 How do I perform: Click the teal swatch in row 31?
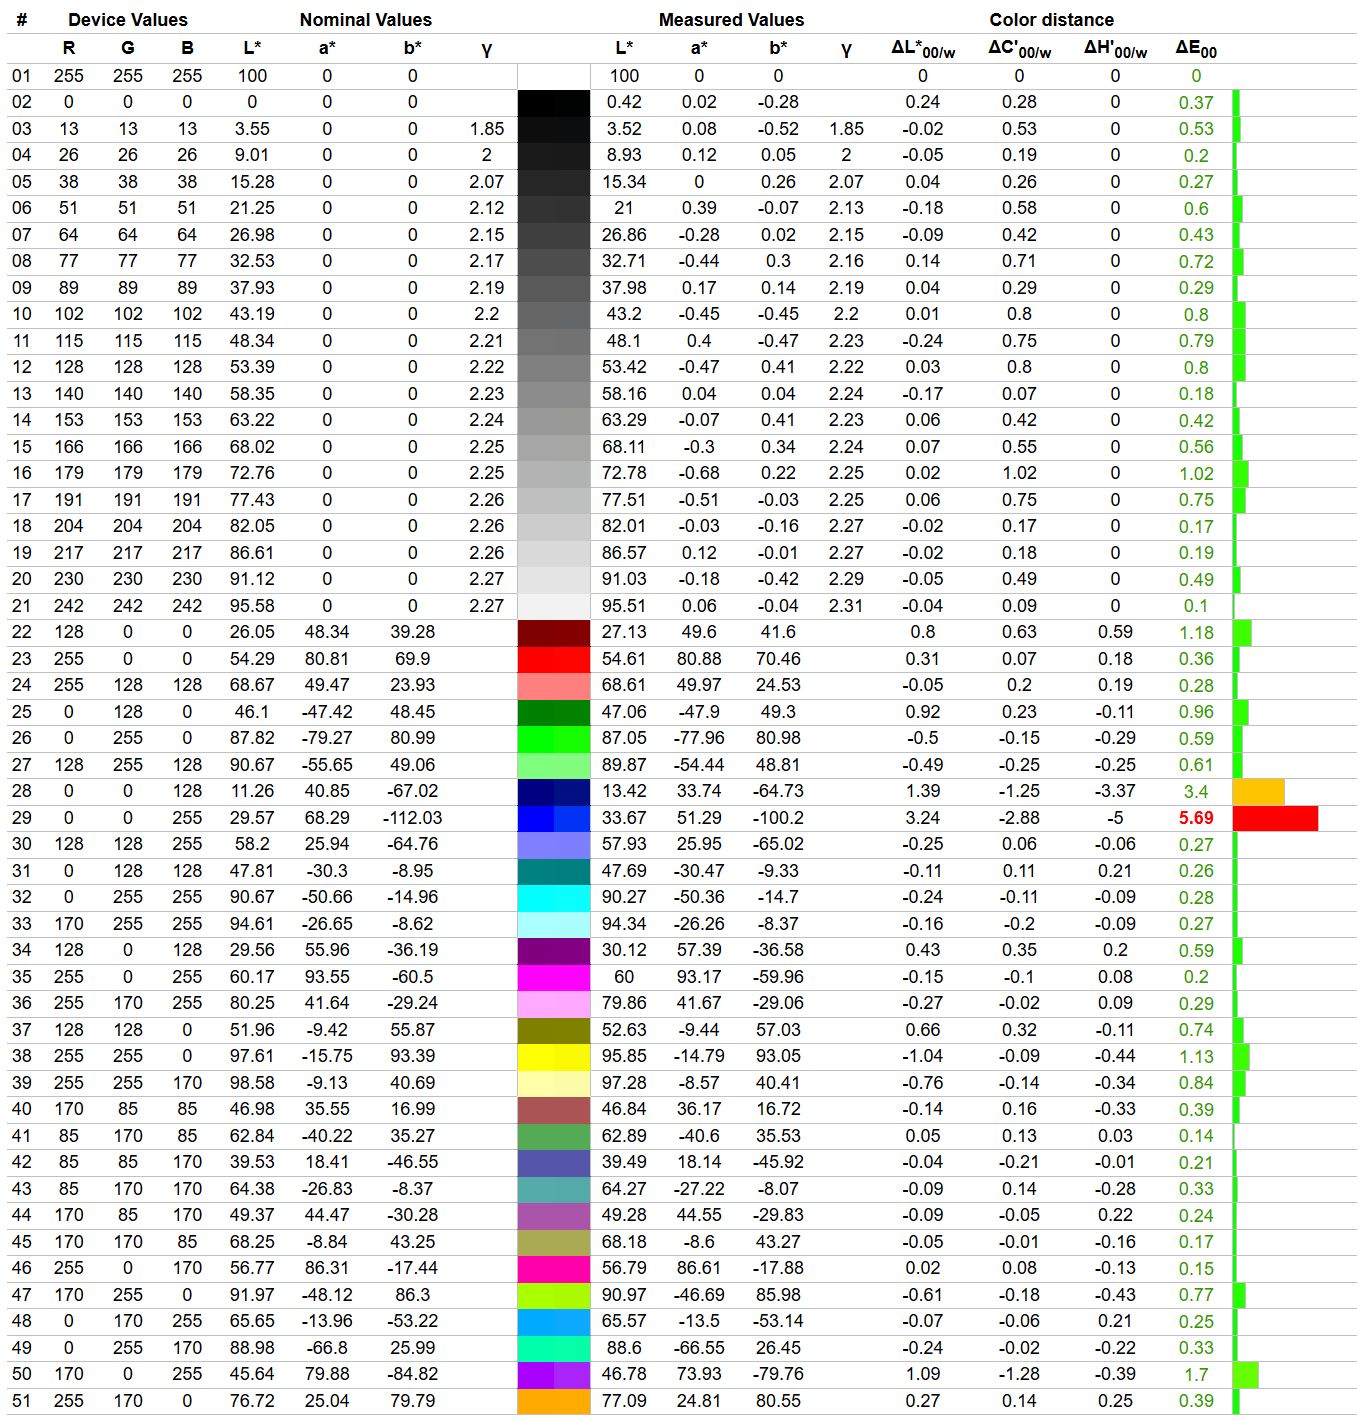553,871
